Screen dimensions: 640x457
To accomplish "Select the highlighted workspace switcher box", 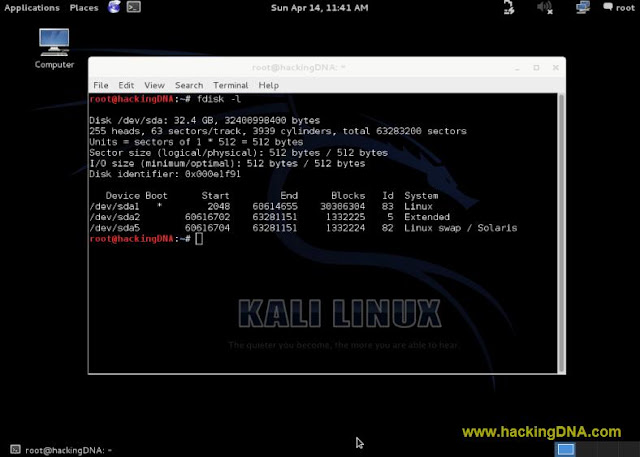I will (566, 450).
